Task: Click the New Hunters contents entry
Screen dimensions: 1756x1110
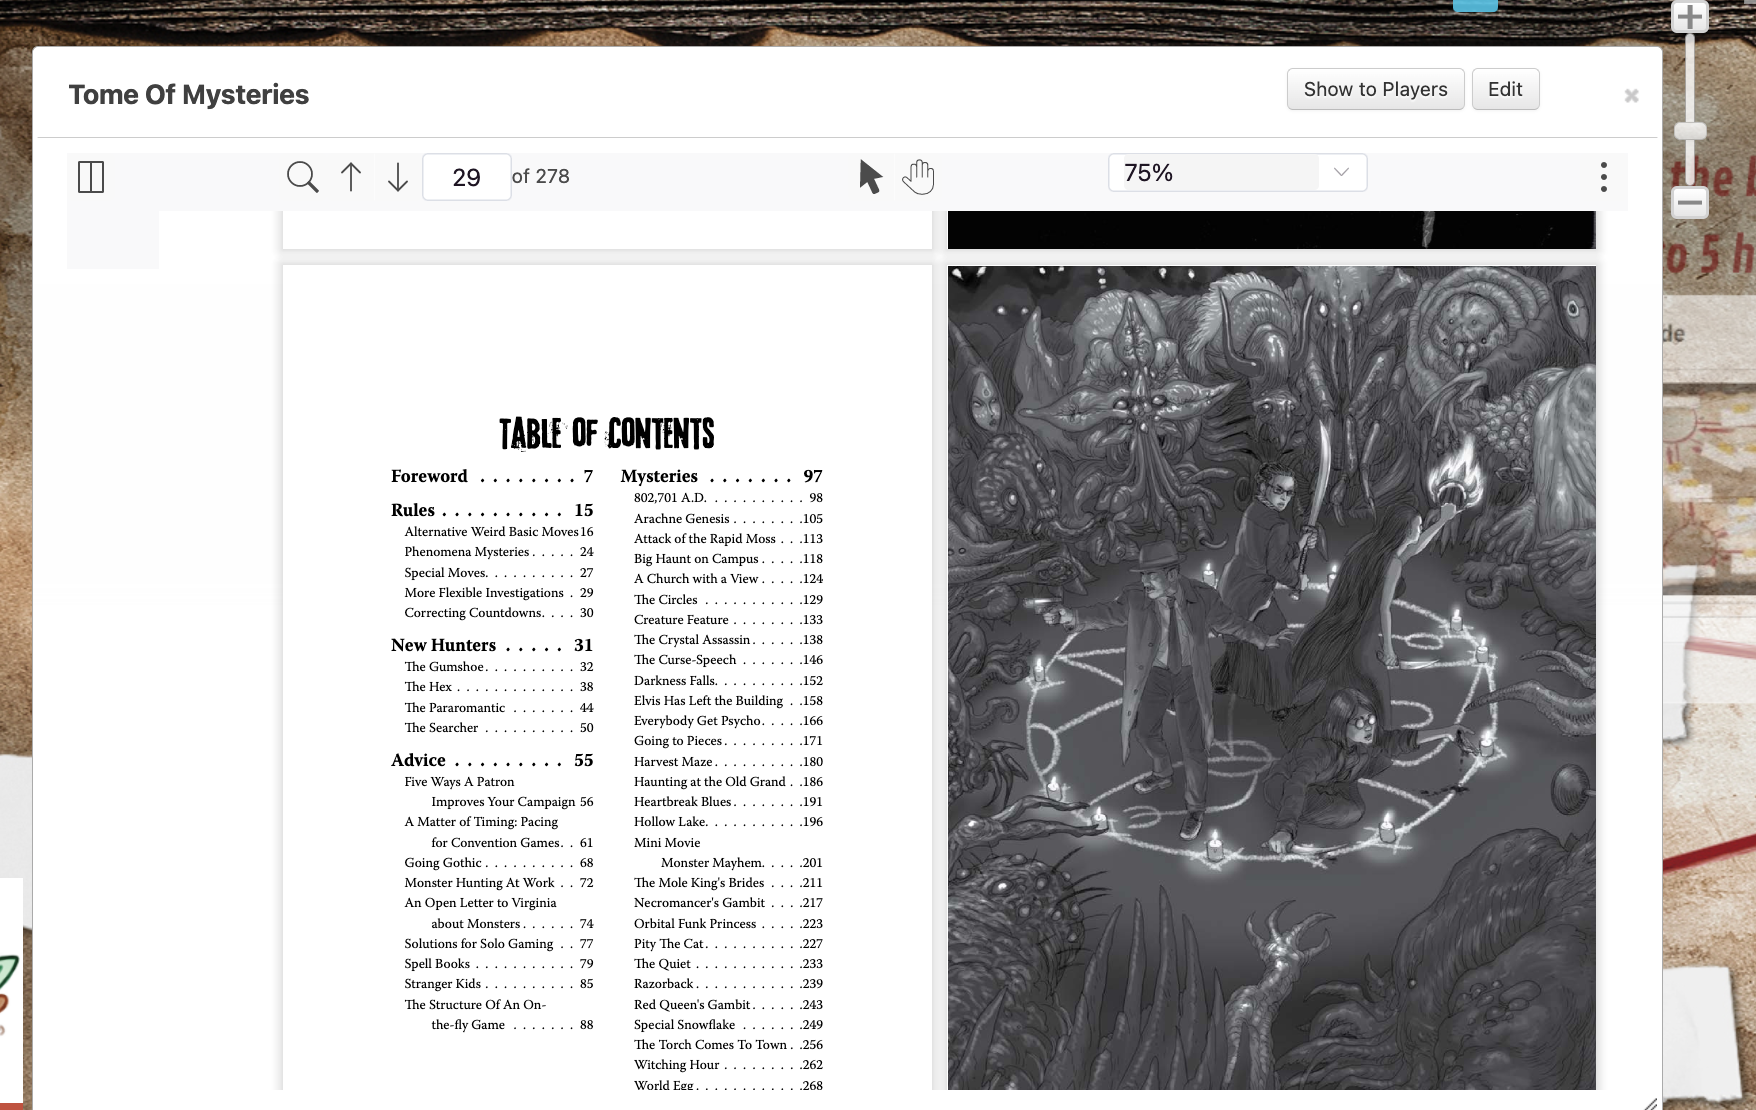Action: tap(443, 645)
